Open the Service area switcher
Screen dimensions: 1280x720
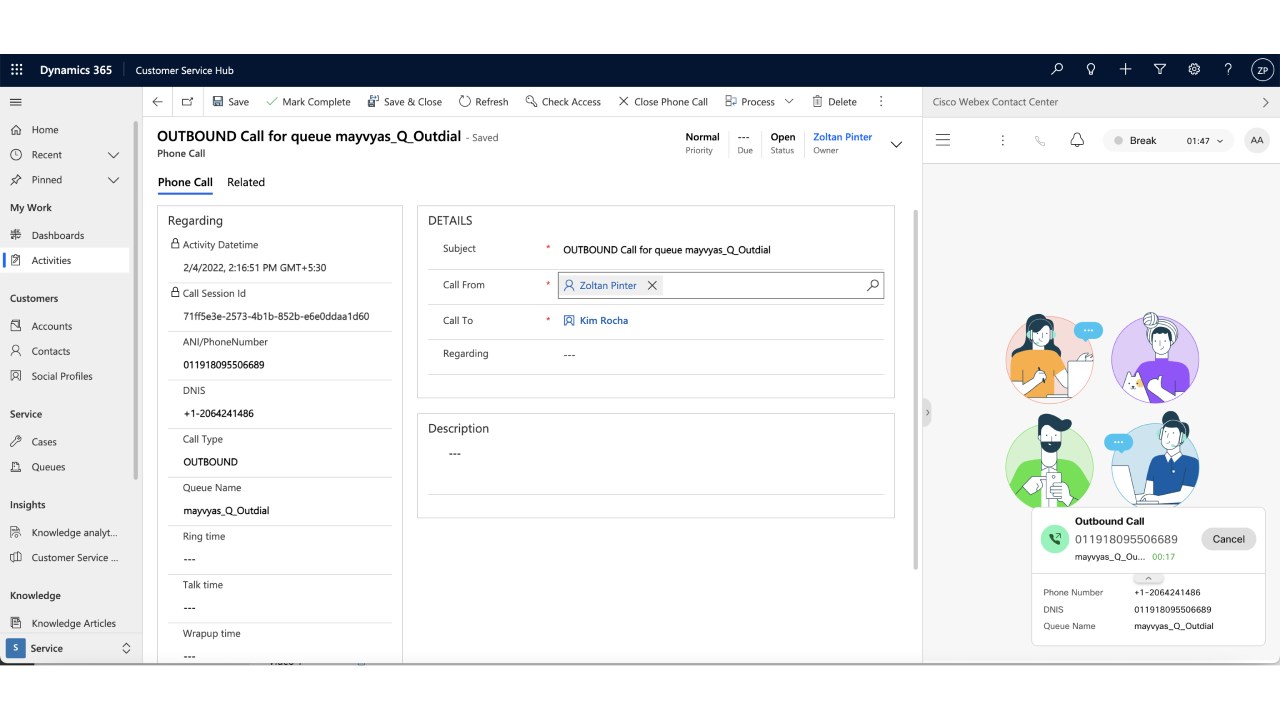[69, 648]
